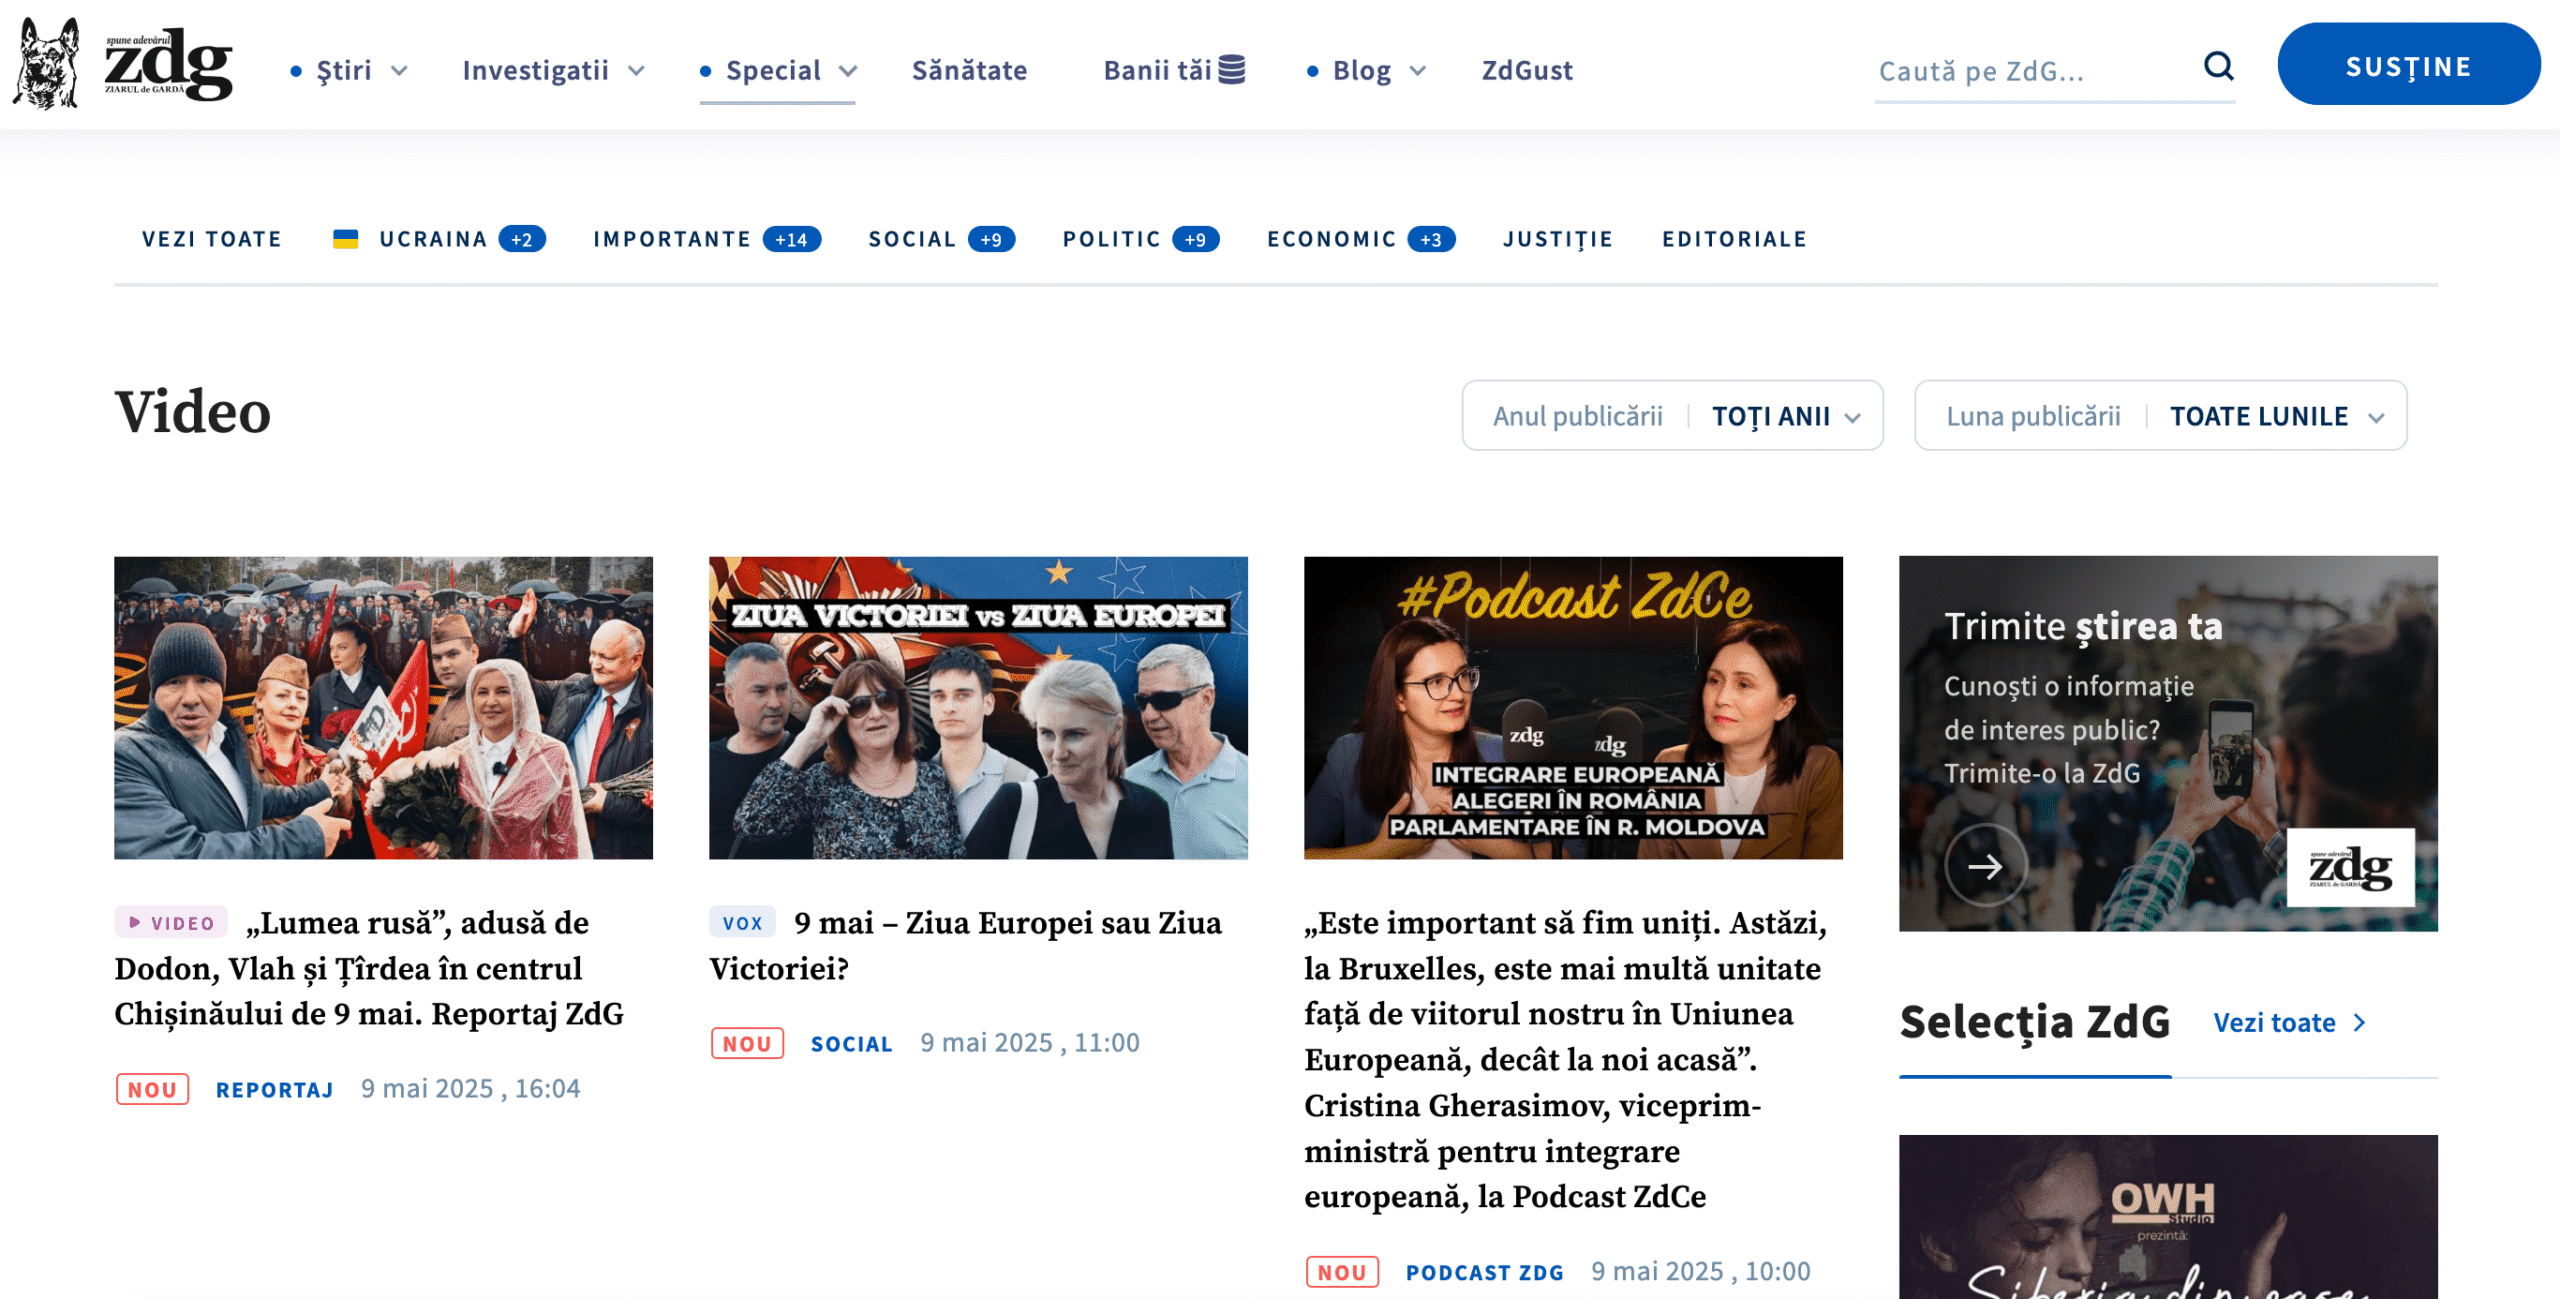Open the Podcast ZdCe video thumbnail
Screen dimensions: 2560x1299
coord(1572,708)
